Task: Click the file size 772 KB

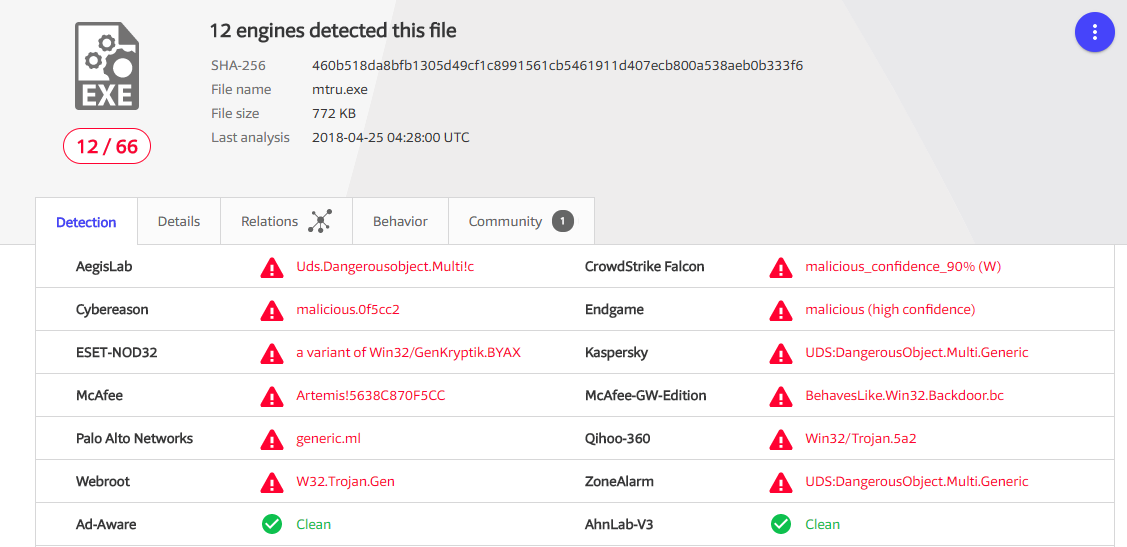Action: (x=334, y=114)
